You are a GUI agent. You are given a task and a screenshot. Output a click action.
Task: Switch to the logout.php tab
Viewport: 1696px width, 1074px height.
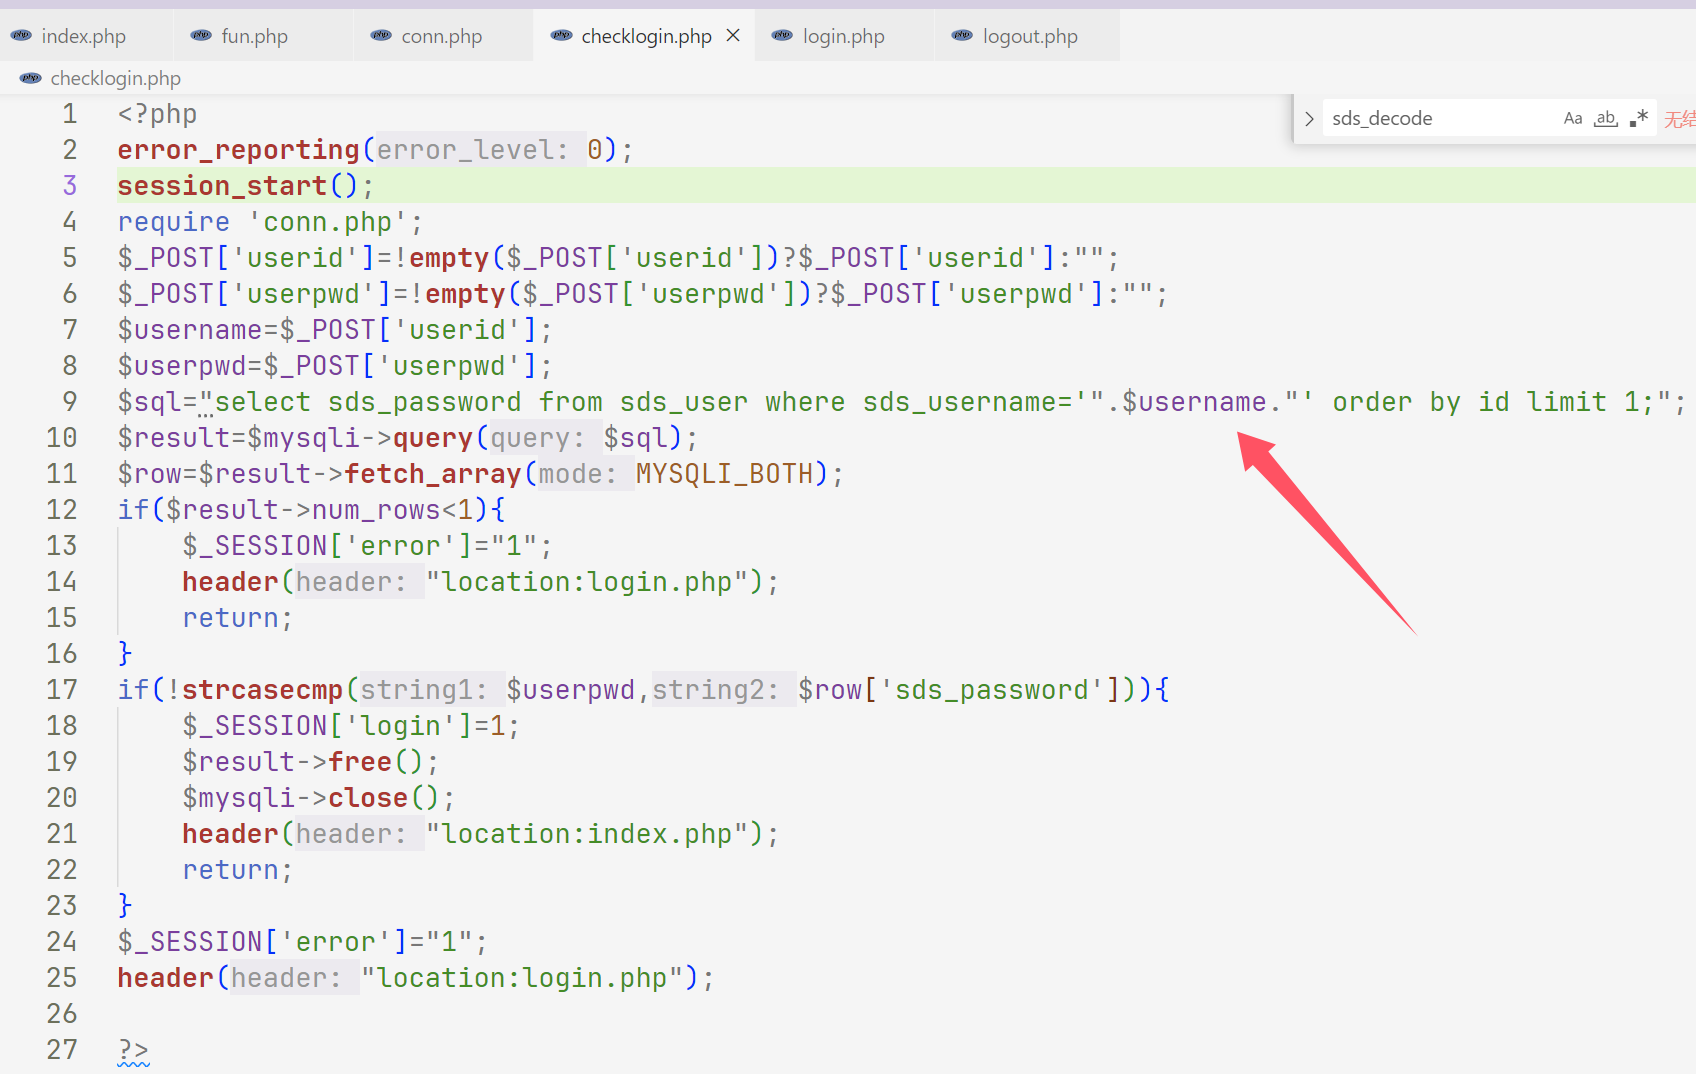point(1029,36)
